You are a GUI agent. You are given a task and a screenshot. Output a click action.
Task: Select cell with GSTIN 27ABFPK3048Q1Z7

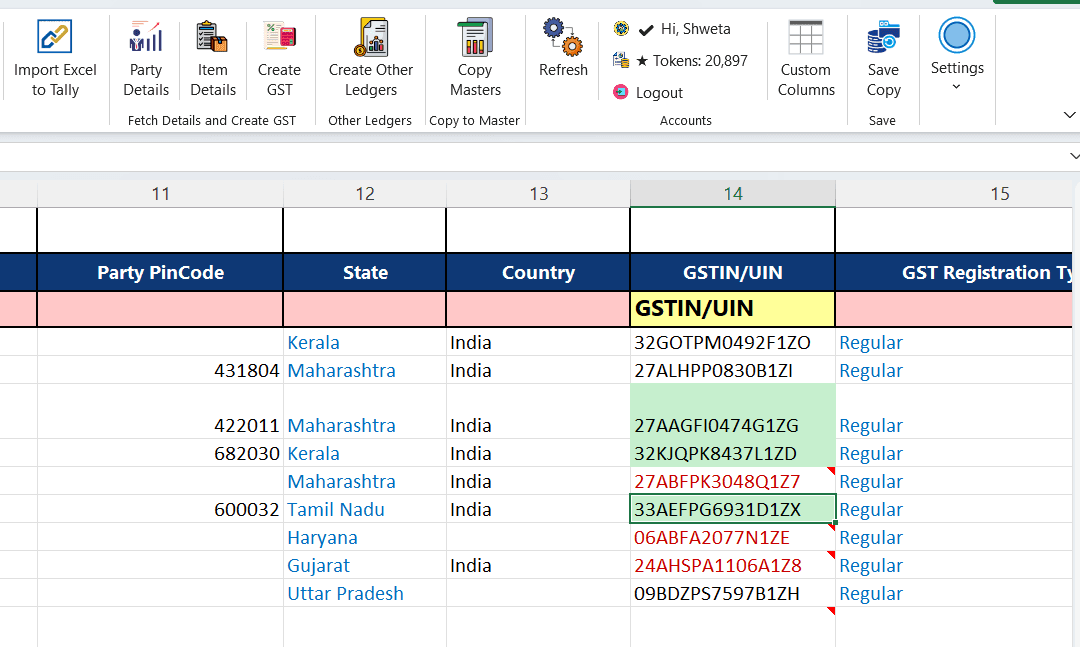point(717,482)
